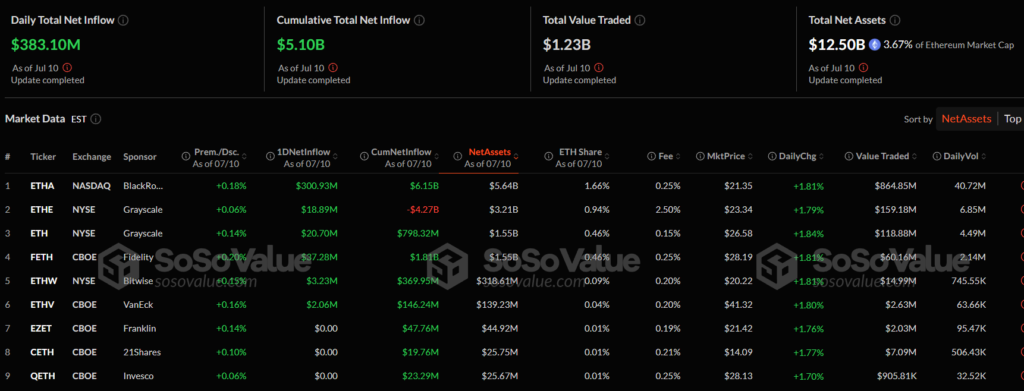This screenshot has width=1024, height=391.
Task: Click info icon in DailyVol column header
Action: click(x=936, y=157)
